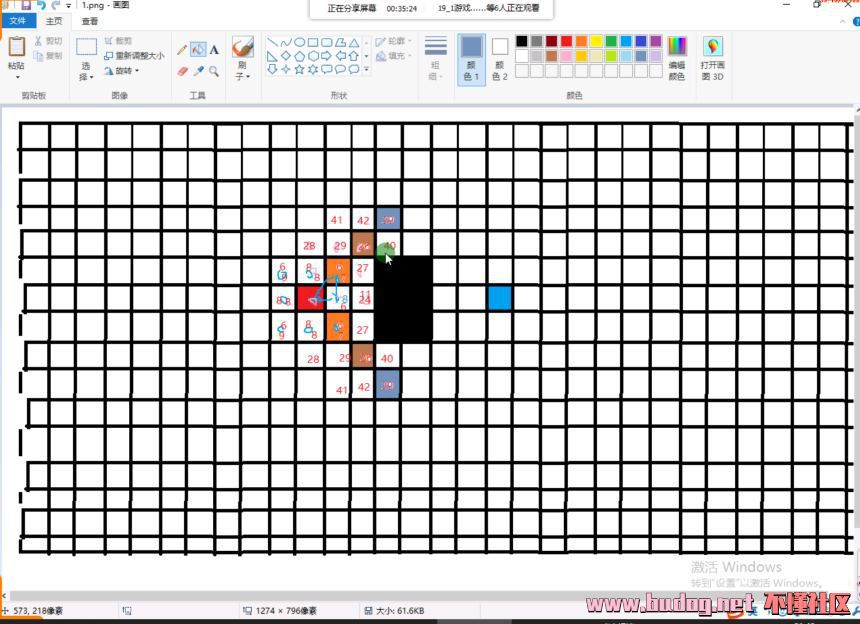Click the Save icon in title bar
This screenshot has height=624, width=860.
25,5
